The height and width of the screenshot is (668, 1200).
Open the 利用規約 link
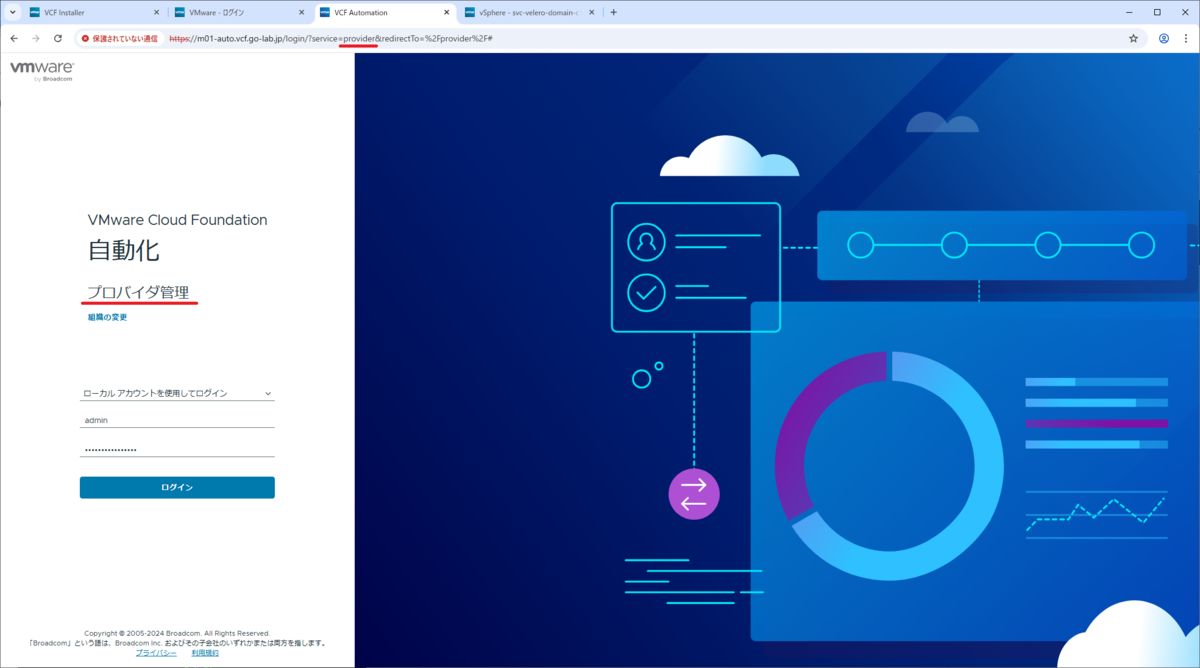click(x=205, y=652)
